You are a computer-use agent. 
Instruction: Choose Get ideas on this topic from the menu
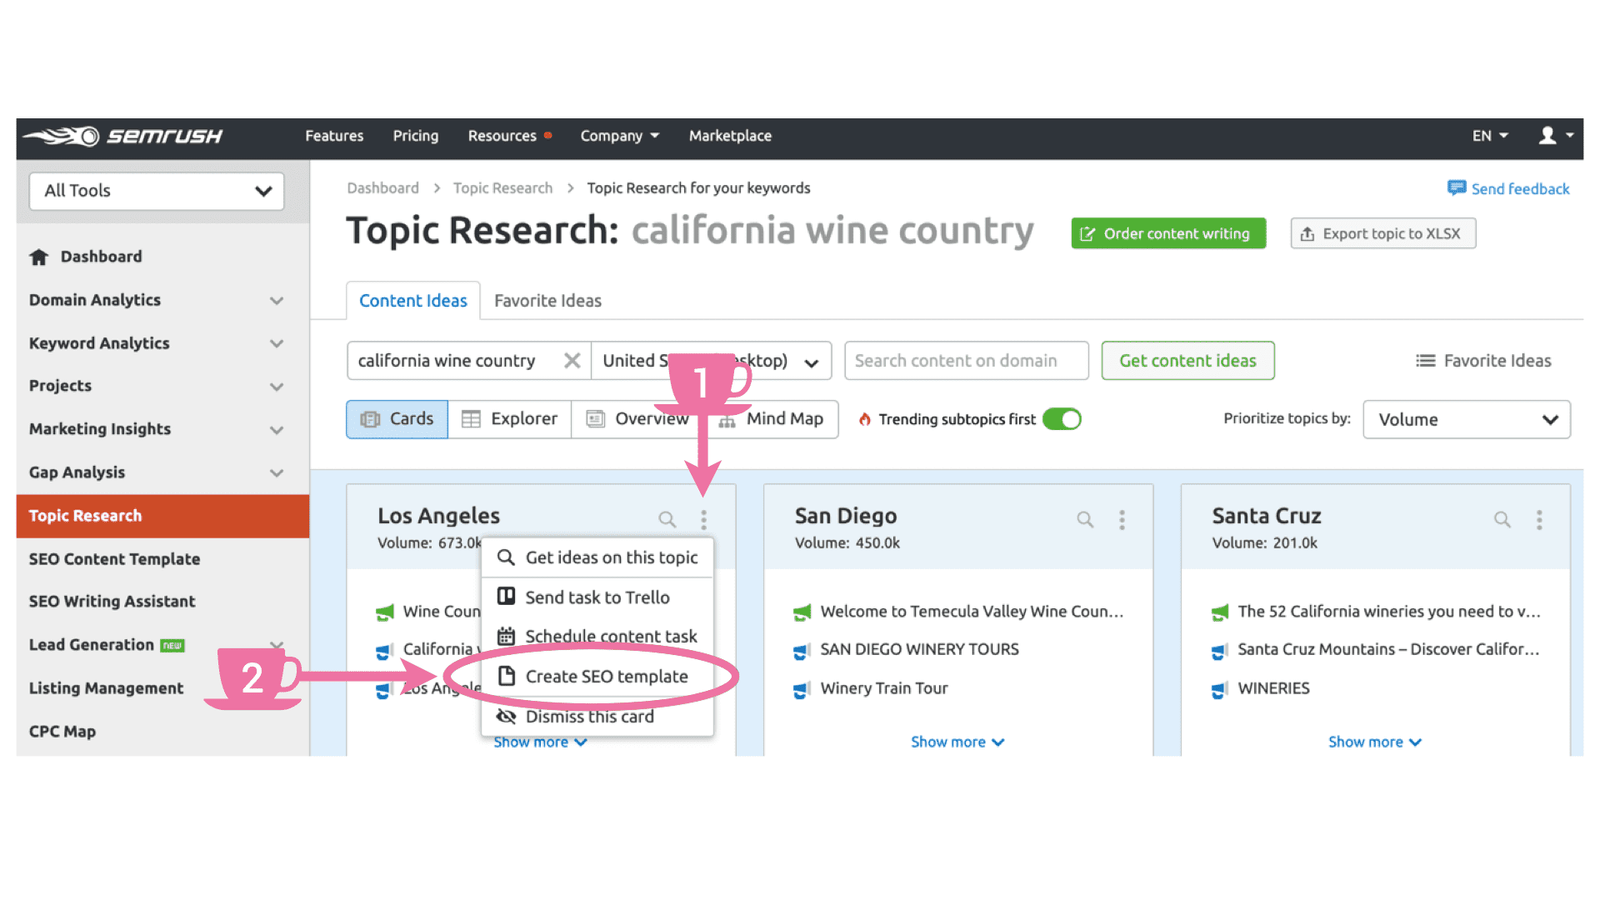(611, 557)
